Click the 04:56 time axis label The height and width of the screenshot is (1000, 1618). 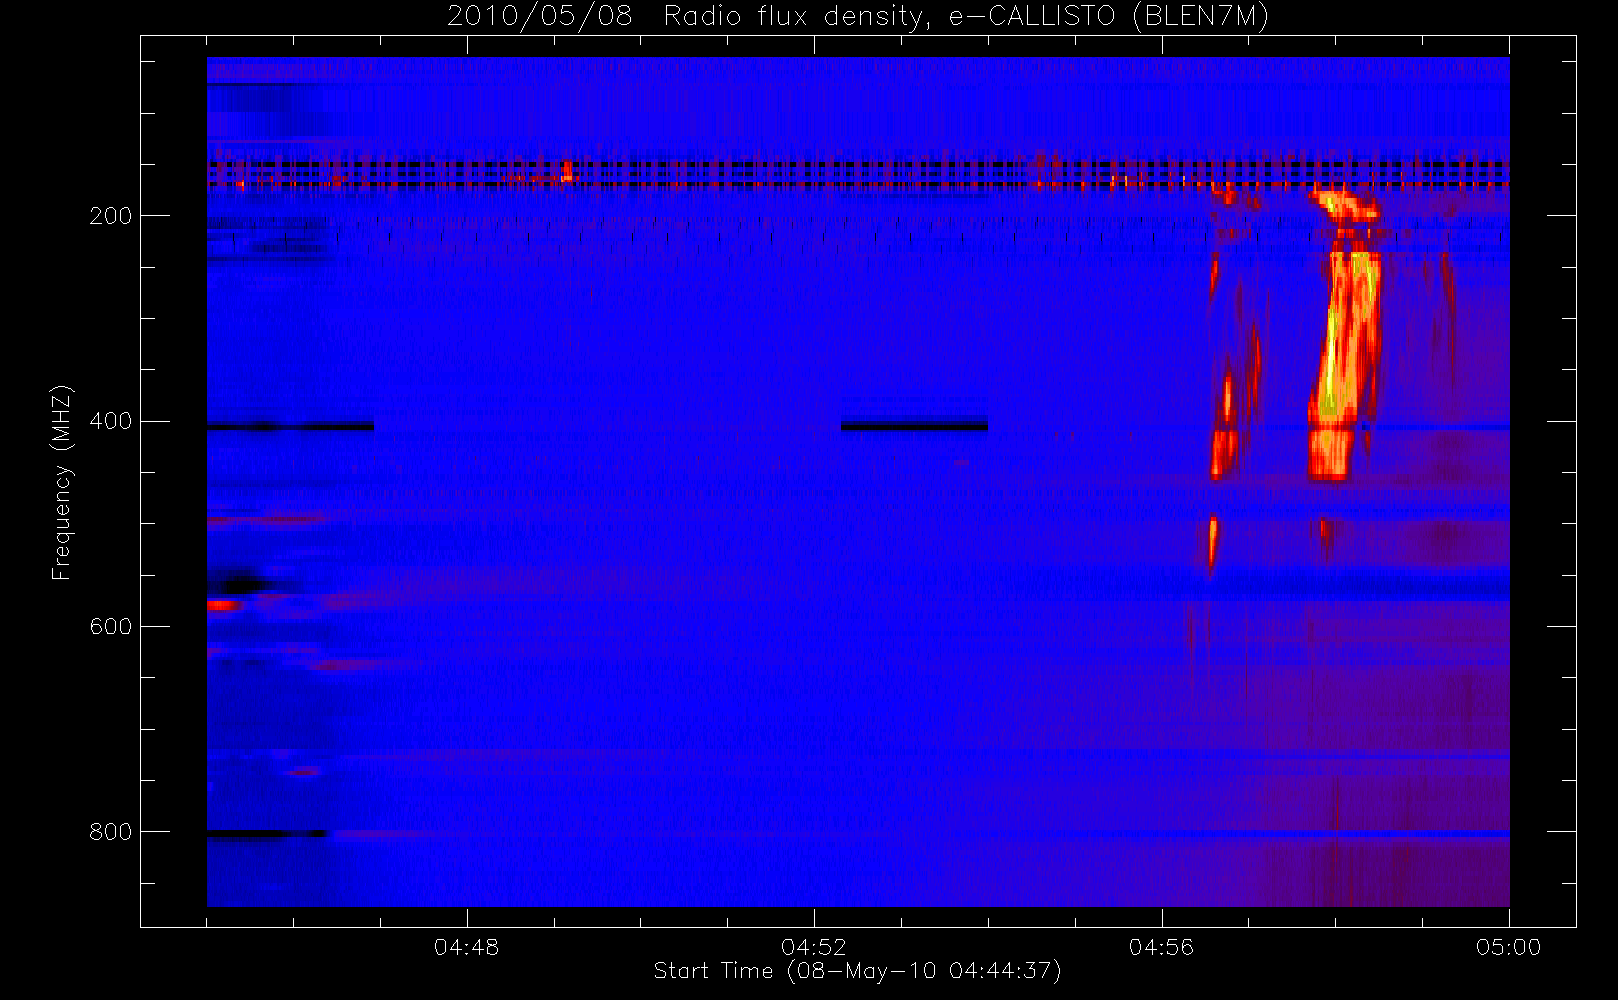1161,947
